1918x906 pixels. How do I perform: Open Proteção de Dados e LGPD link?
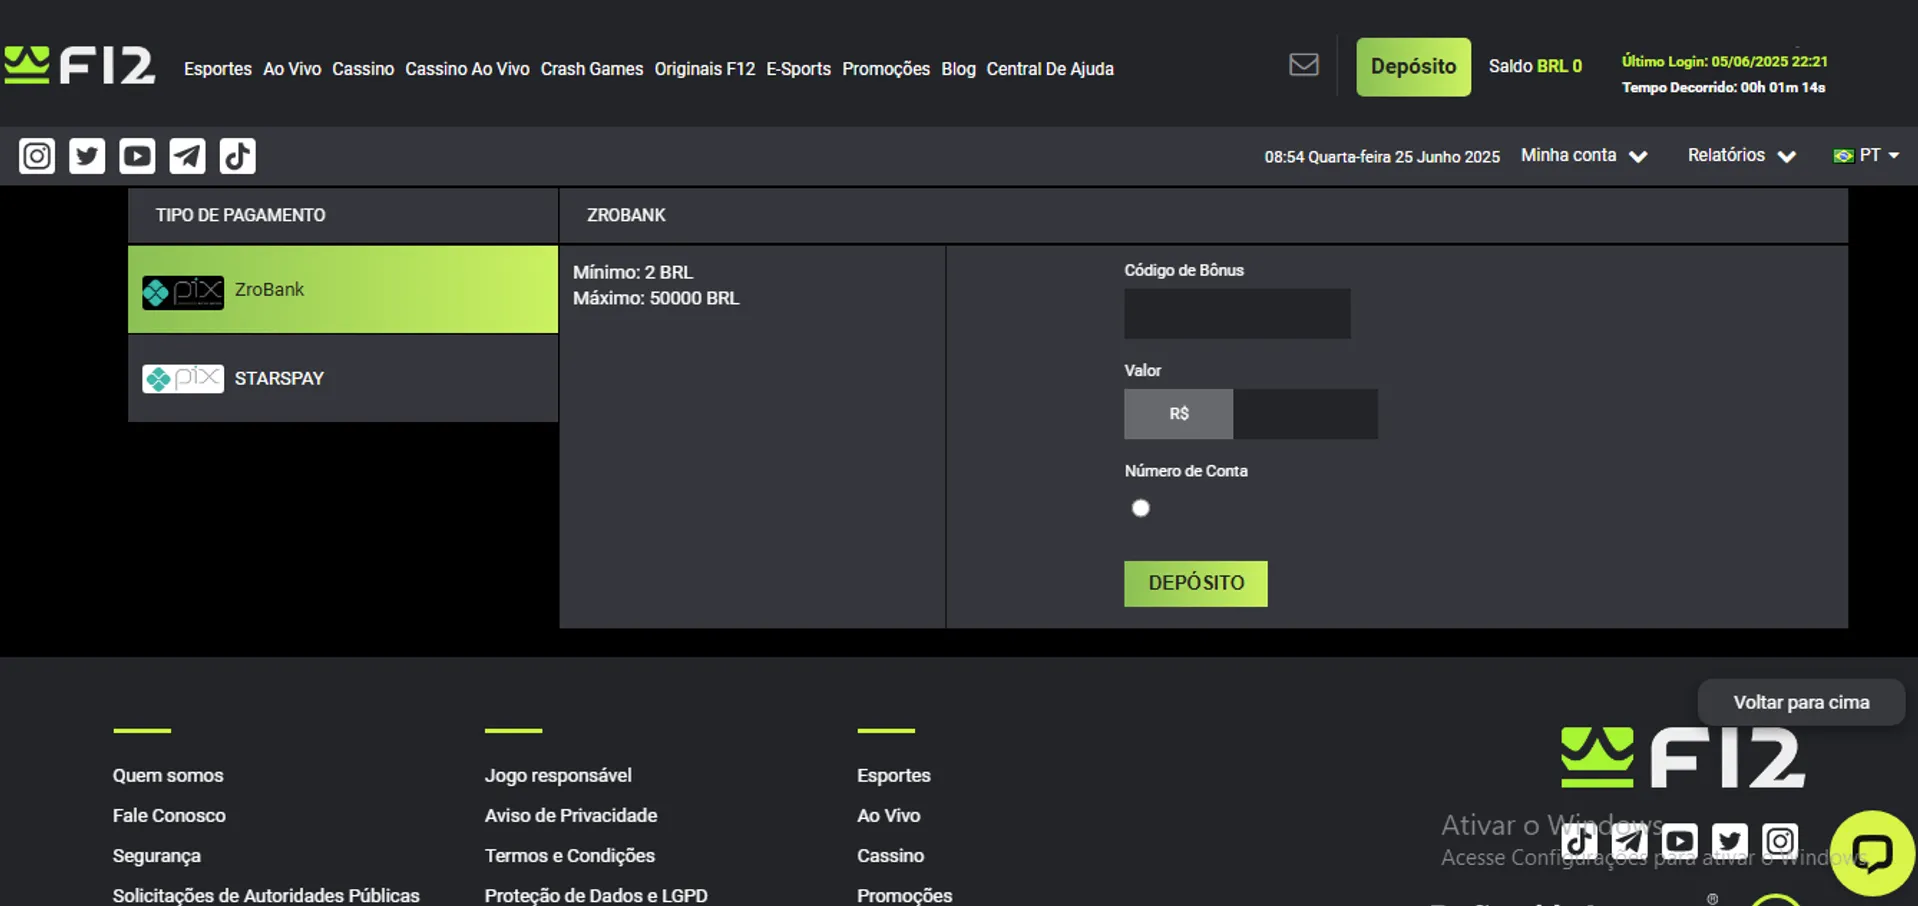596,896
